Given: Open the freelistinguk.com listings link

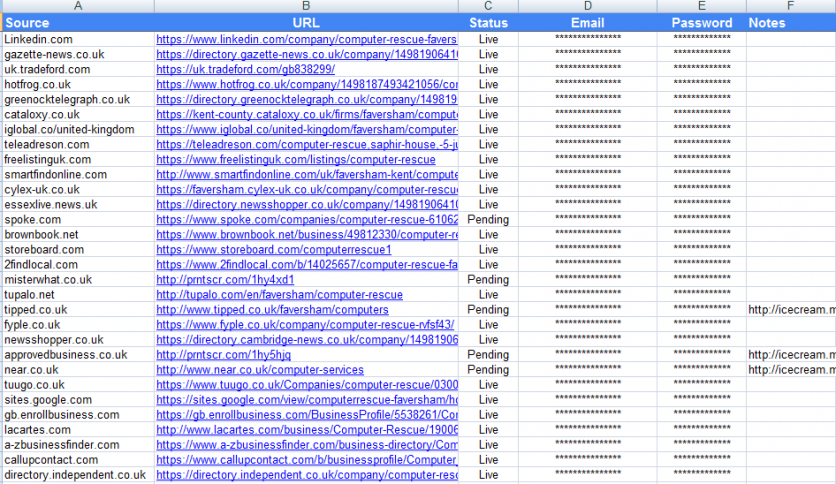Looking at the screenshot, I should tap(296, 159).
